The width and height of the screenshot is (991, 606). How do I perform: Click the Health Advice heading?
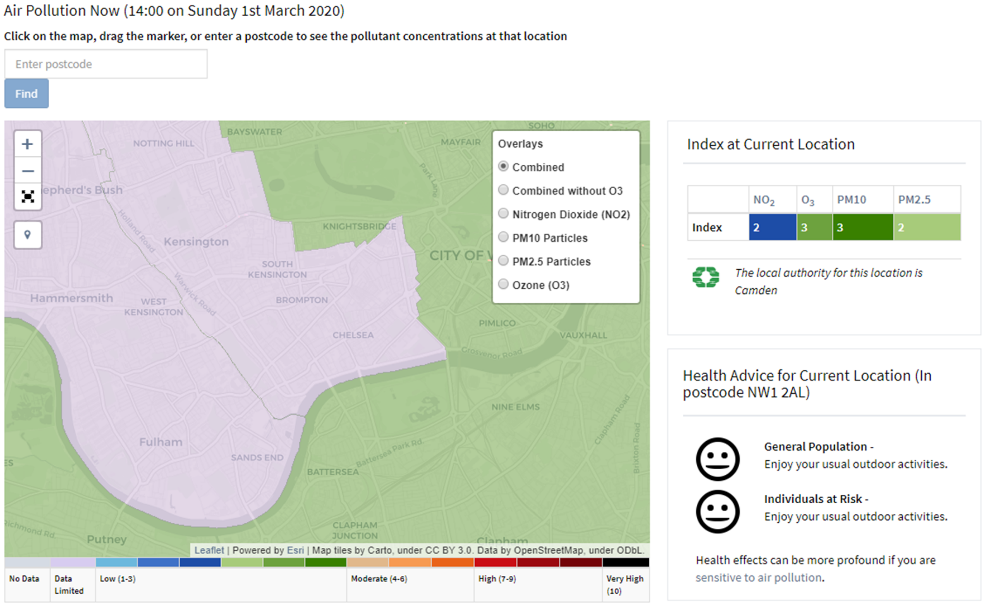807,384
